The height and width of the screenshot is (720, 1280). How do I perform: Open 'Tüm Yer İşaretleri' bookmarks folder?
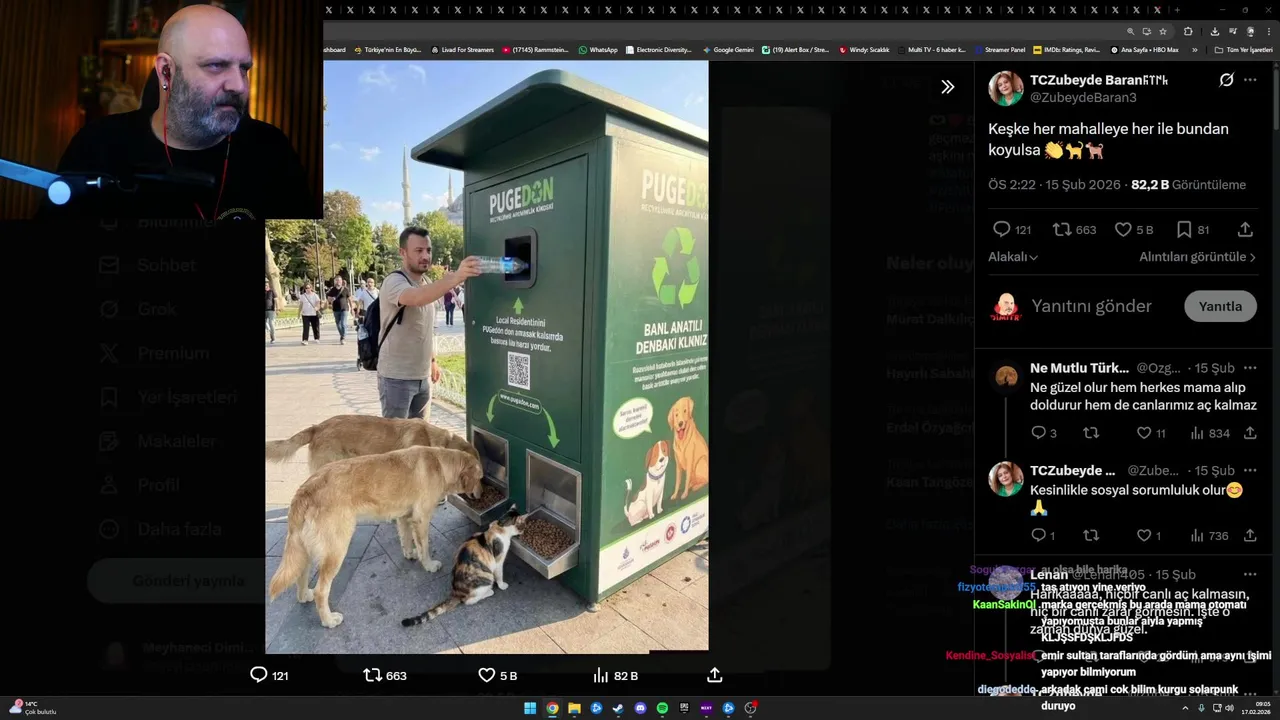[1243, 50]
